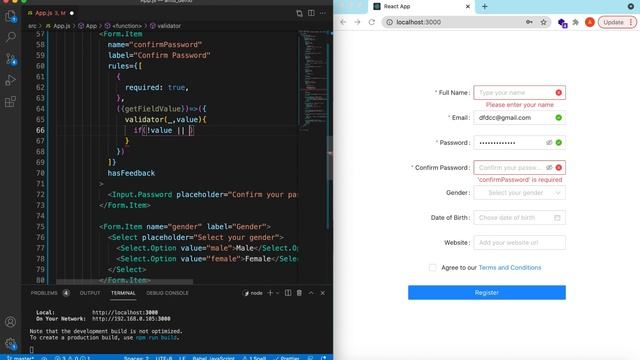Click the open changes icon in editor toolbar
The width and height of the screenshot is (640, 360).
299,13
